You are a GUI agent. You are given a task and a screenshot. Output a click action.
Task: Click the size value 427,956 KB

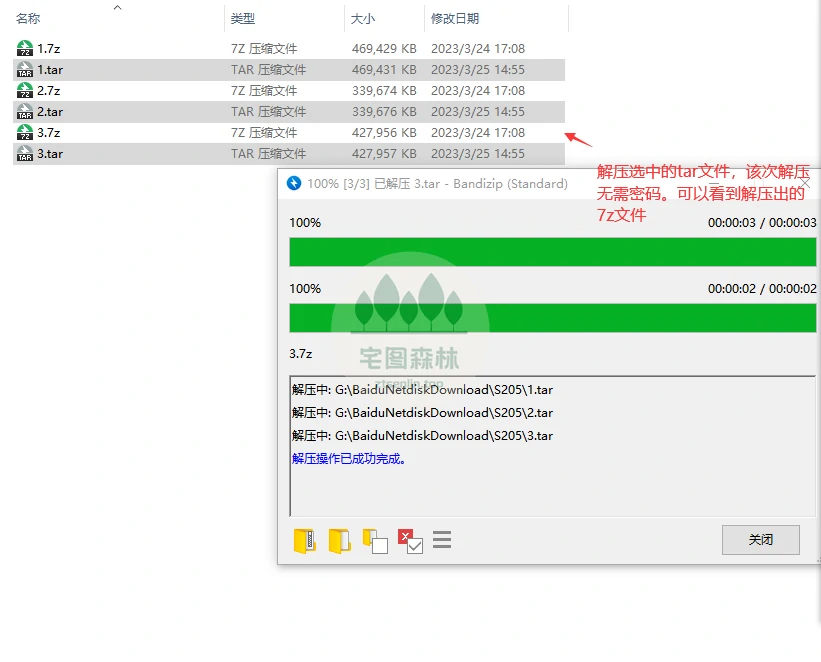[x=384, y=133]
